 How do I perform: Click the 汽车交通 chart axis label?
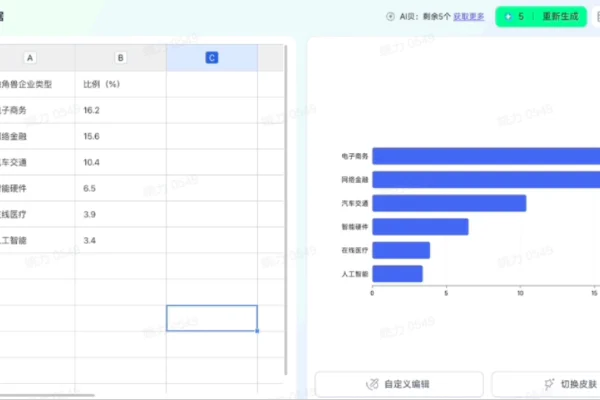pos(355,203)
